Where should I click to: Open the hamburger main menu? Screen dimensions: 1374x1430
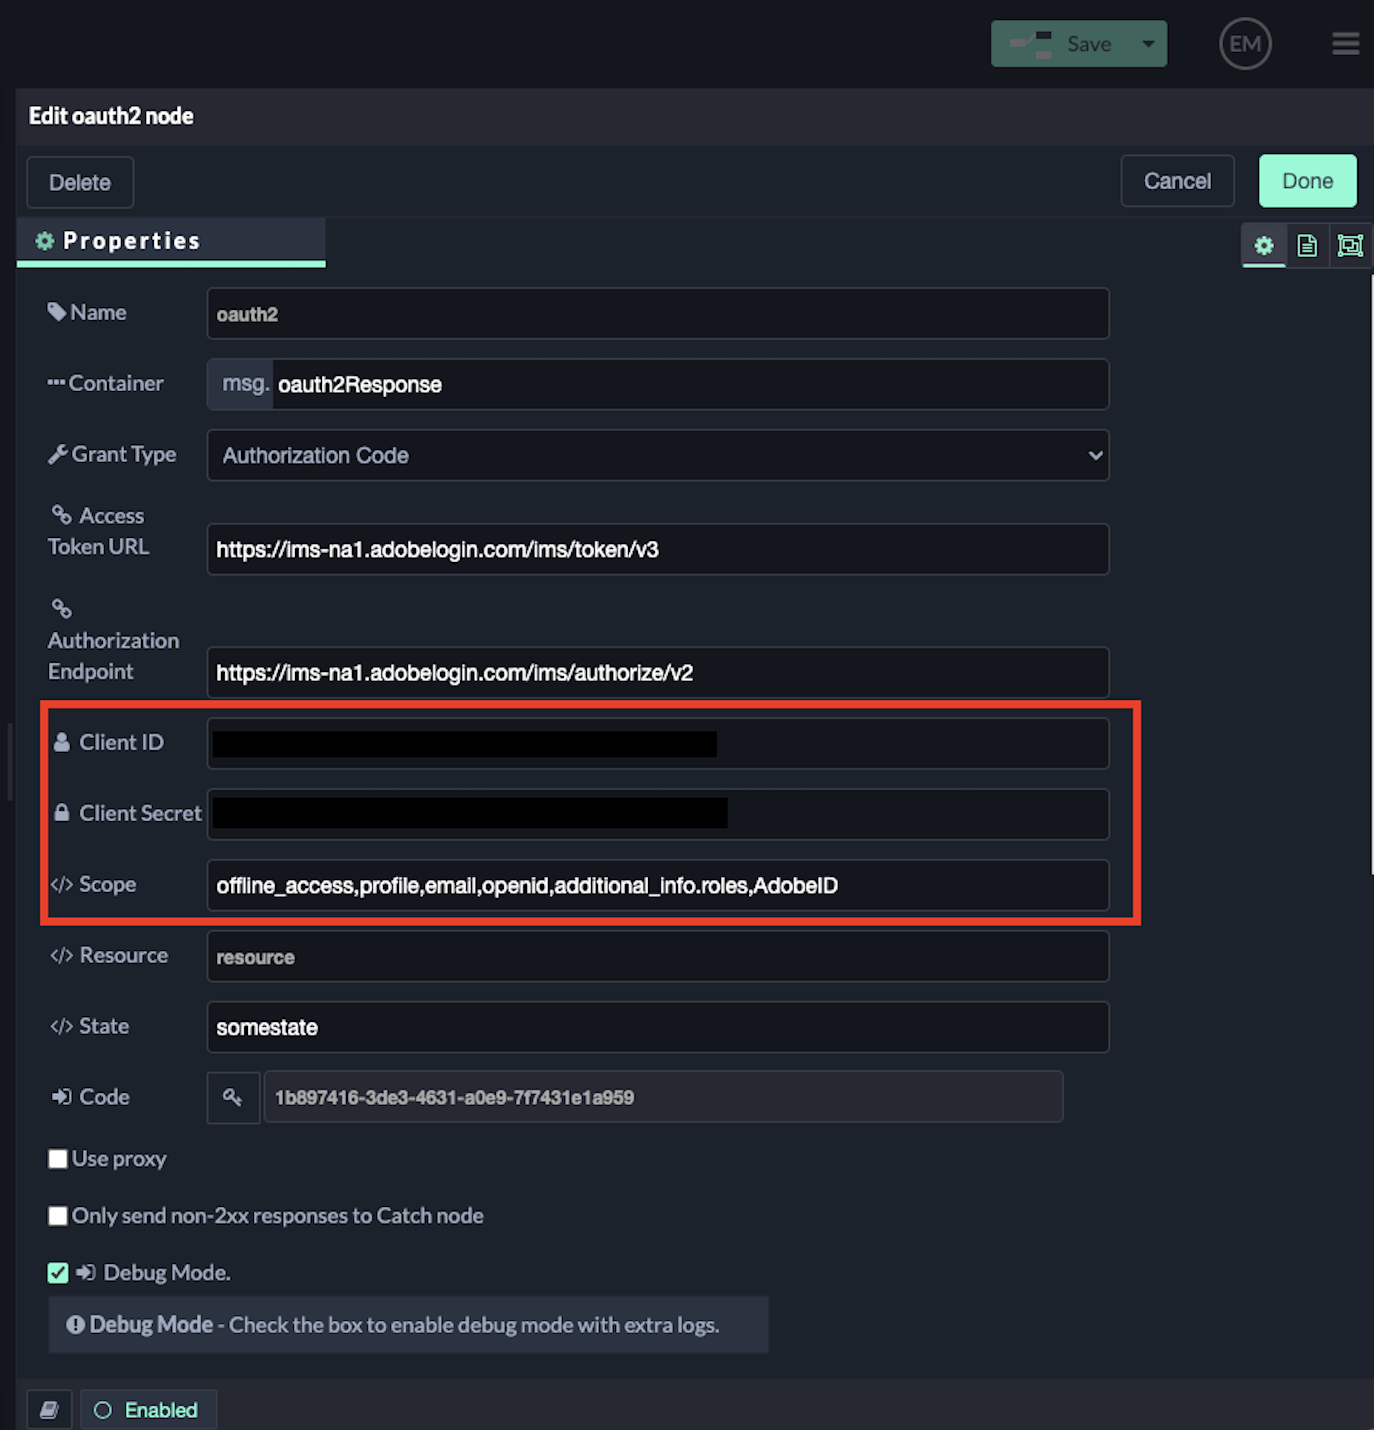click(x=1345, y=44)
